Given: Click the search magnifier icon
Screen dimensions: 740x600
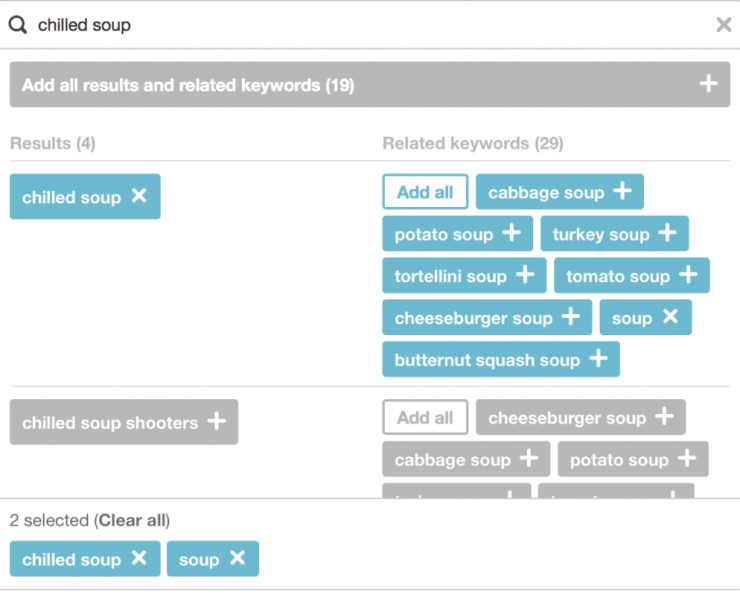Looking at the screenshot, I should (18, 25).
